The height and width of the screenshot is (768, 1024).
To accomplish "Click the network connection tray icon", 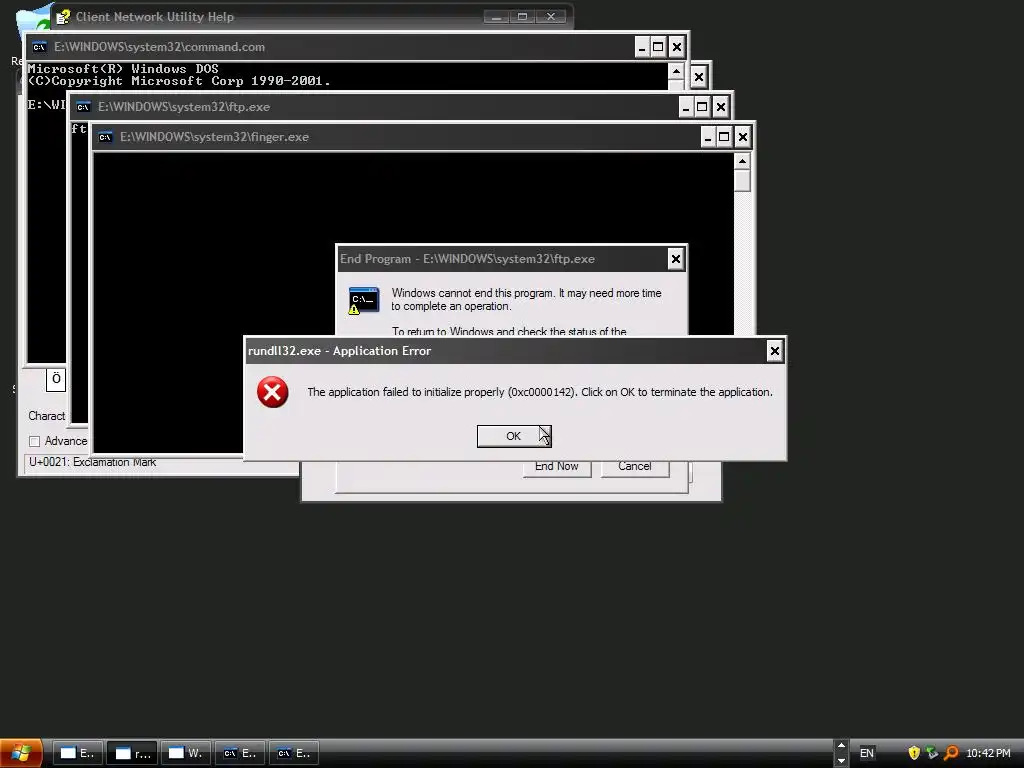I will 933,753.
